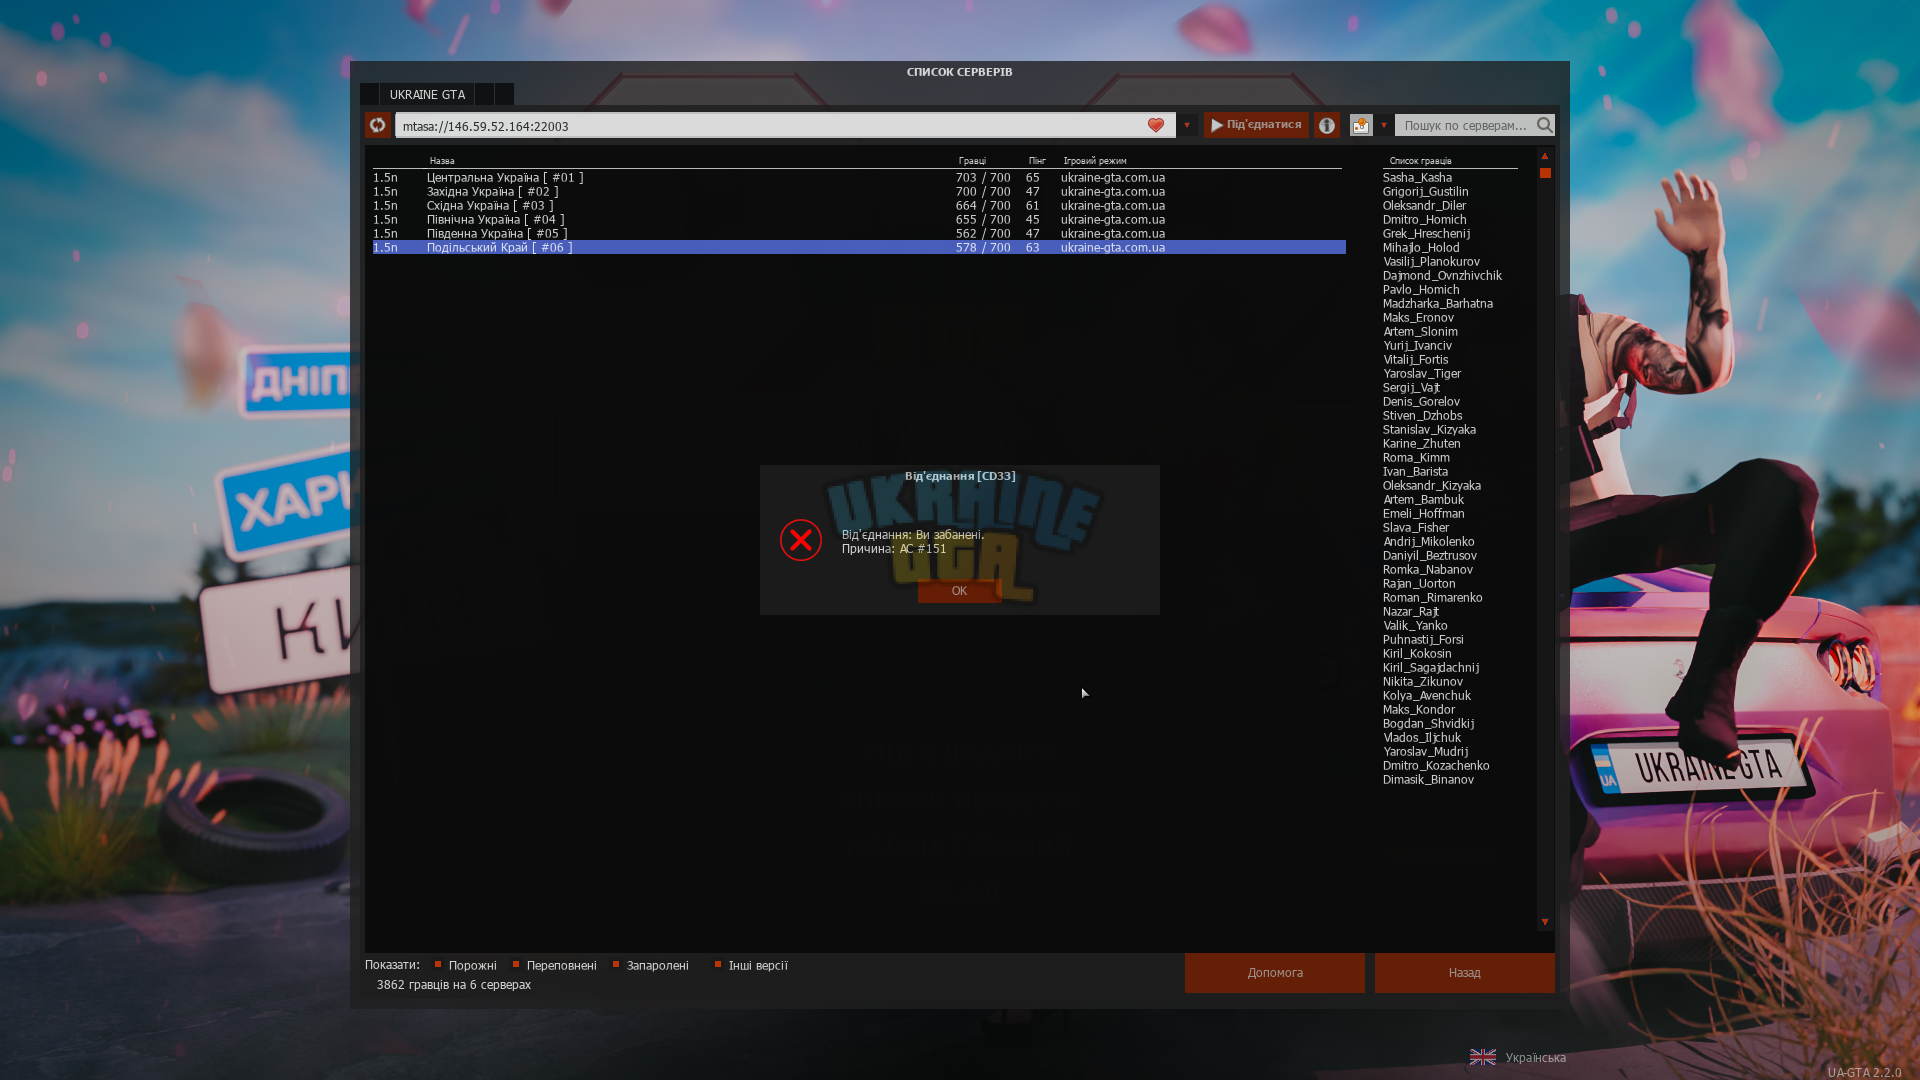Expand the dropdown next to options icon
Image resolution: width=1920 pixels, height=1080 pixels.
click(1384, 125)
